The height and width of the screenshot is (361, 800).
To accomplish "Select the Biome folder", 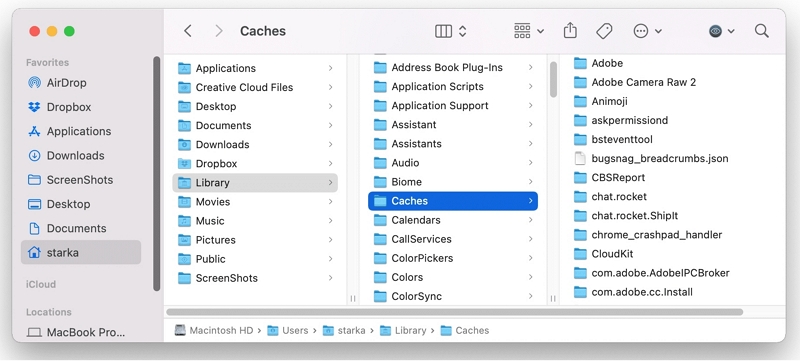I will 453,182.
